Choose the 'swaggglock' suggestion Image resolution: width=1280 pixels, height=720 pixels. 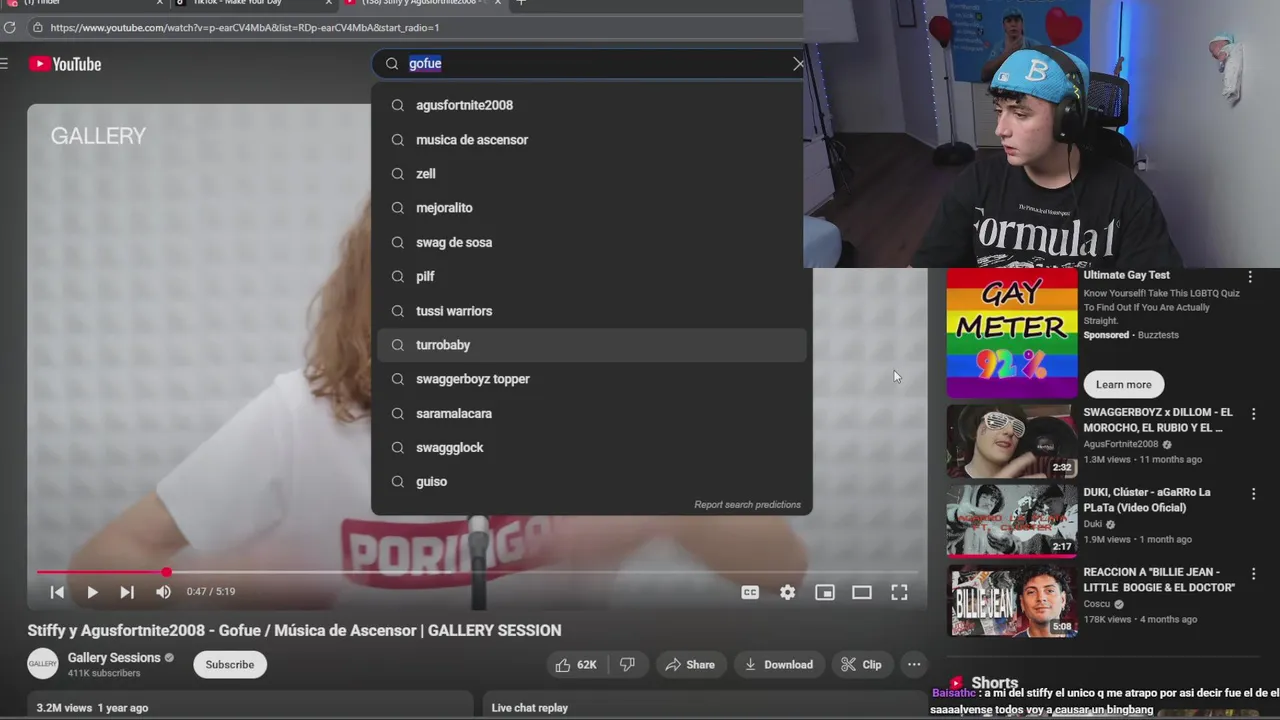pos(591,447)
